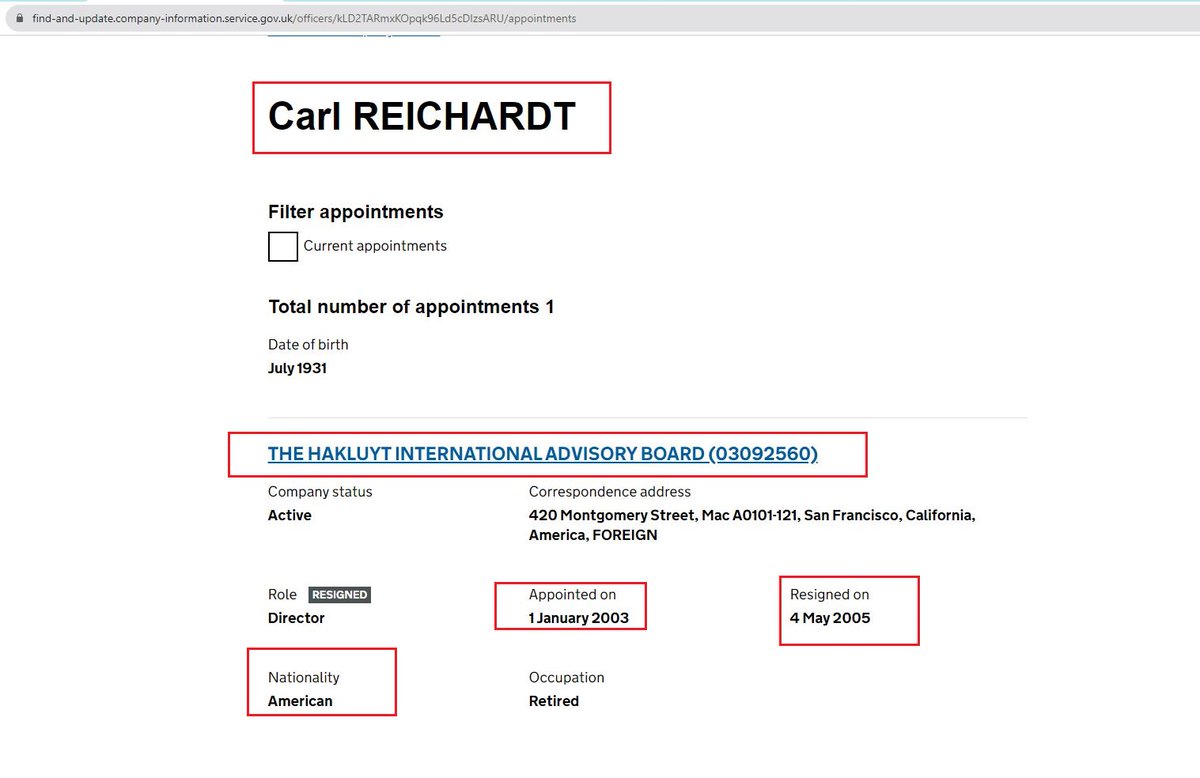Image resolution: width=1200 pixels, height=778 pixels.
Task: Select the URL in the address bar
Action: pos(304,18)
